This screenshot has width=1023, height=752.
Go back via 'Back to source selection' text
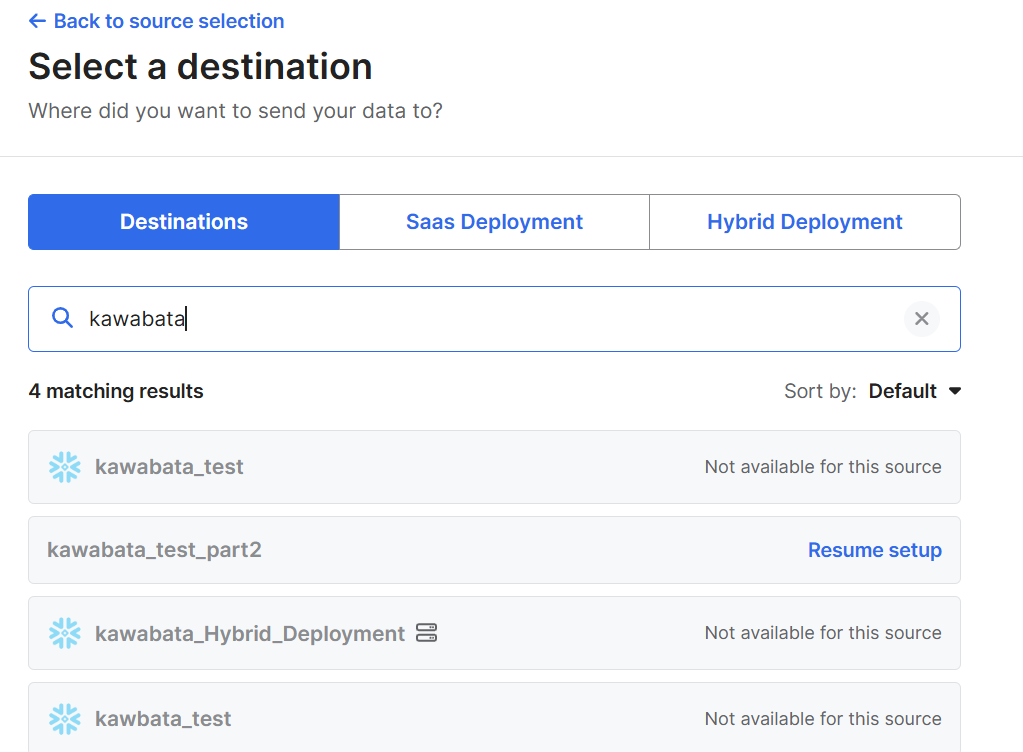click(x=168, y=21)
